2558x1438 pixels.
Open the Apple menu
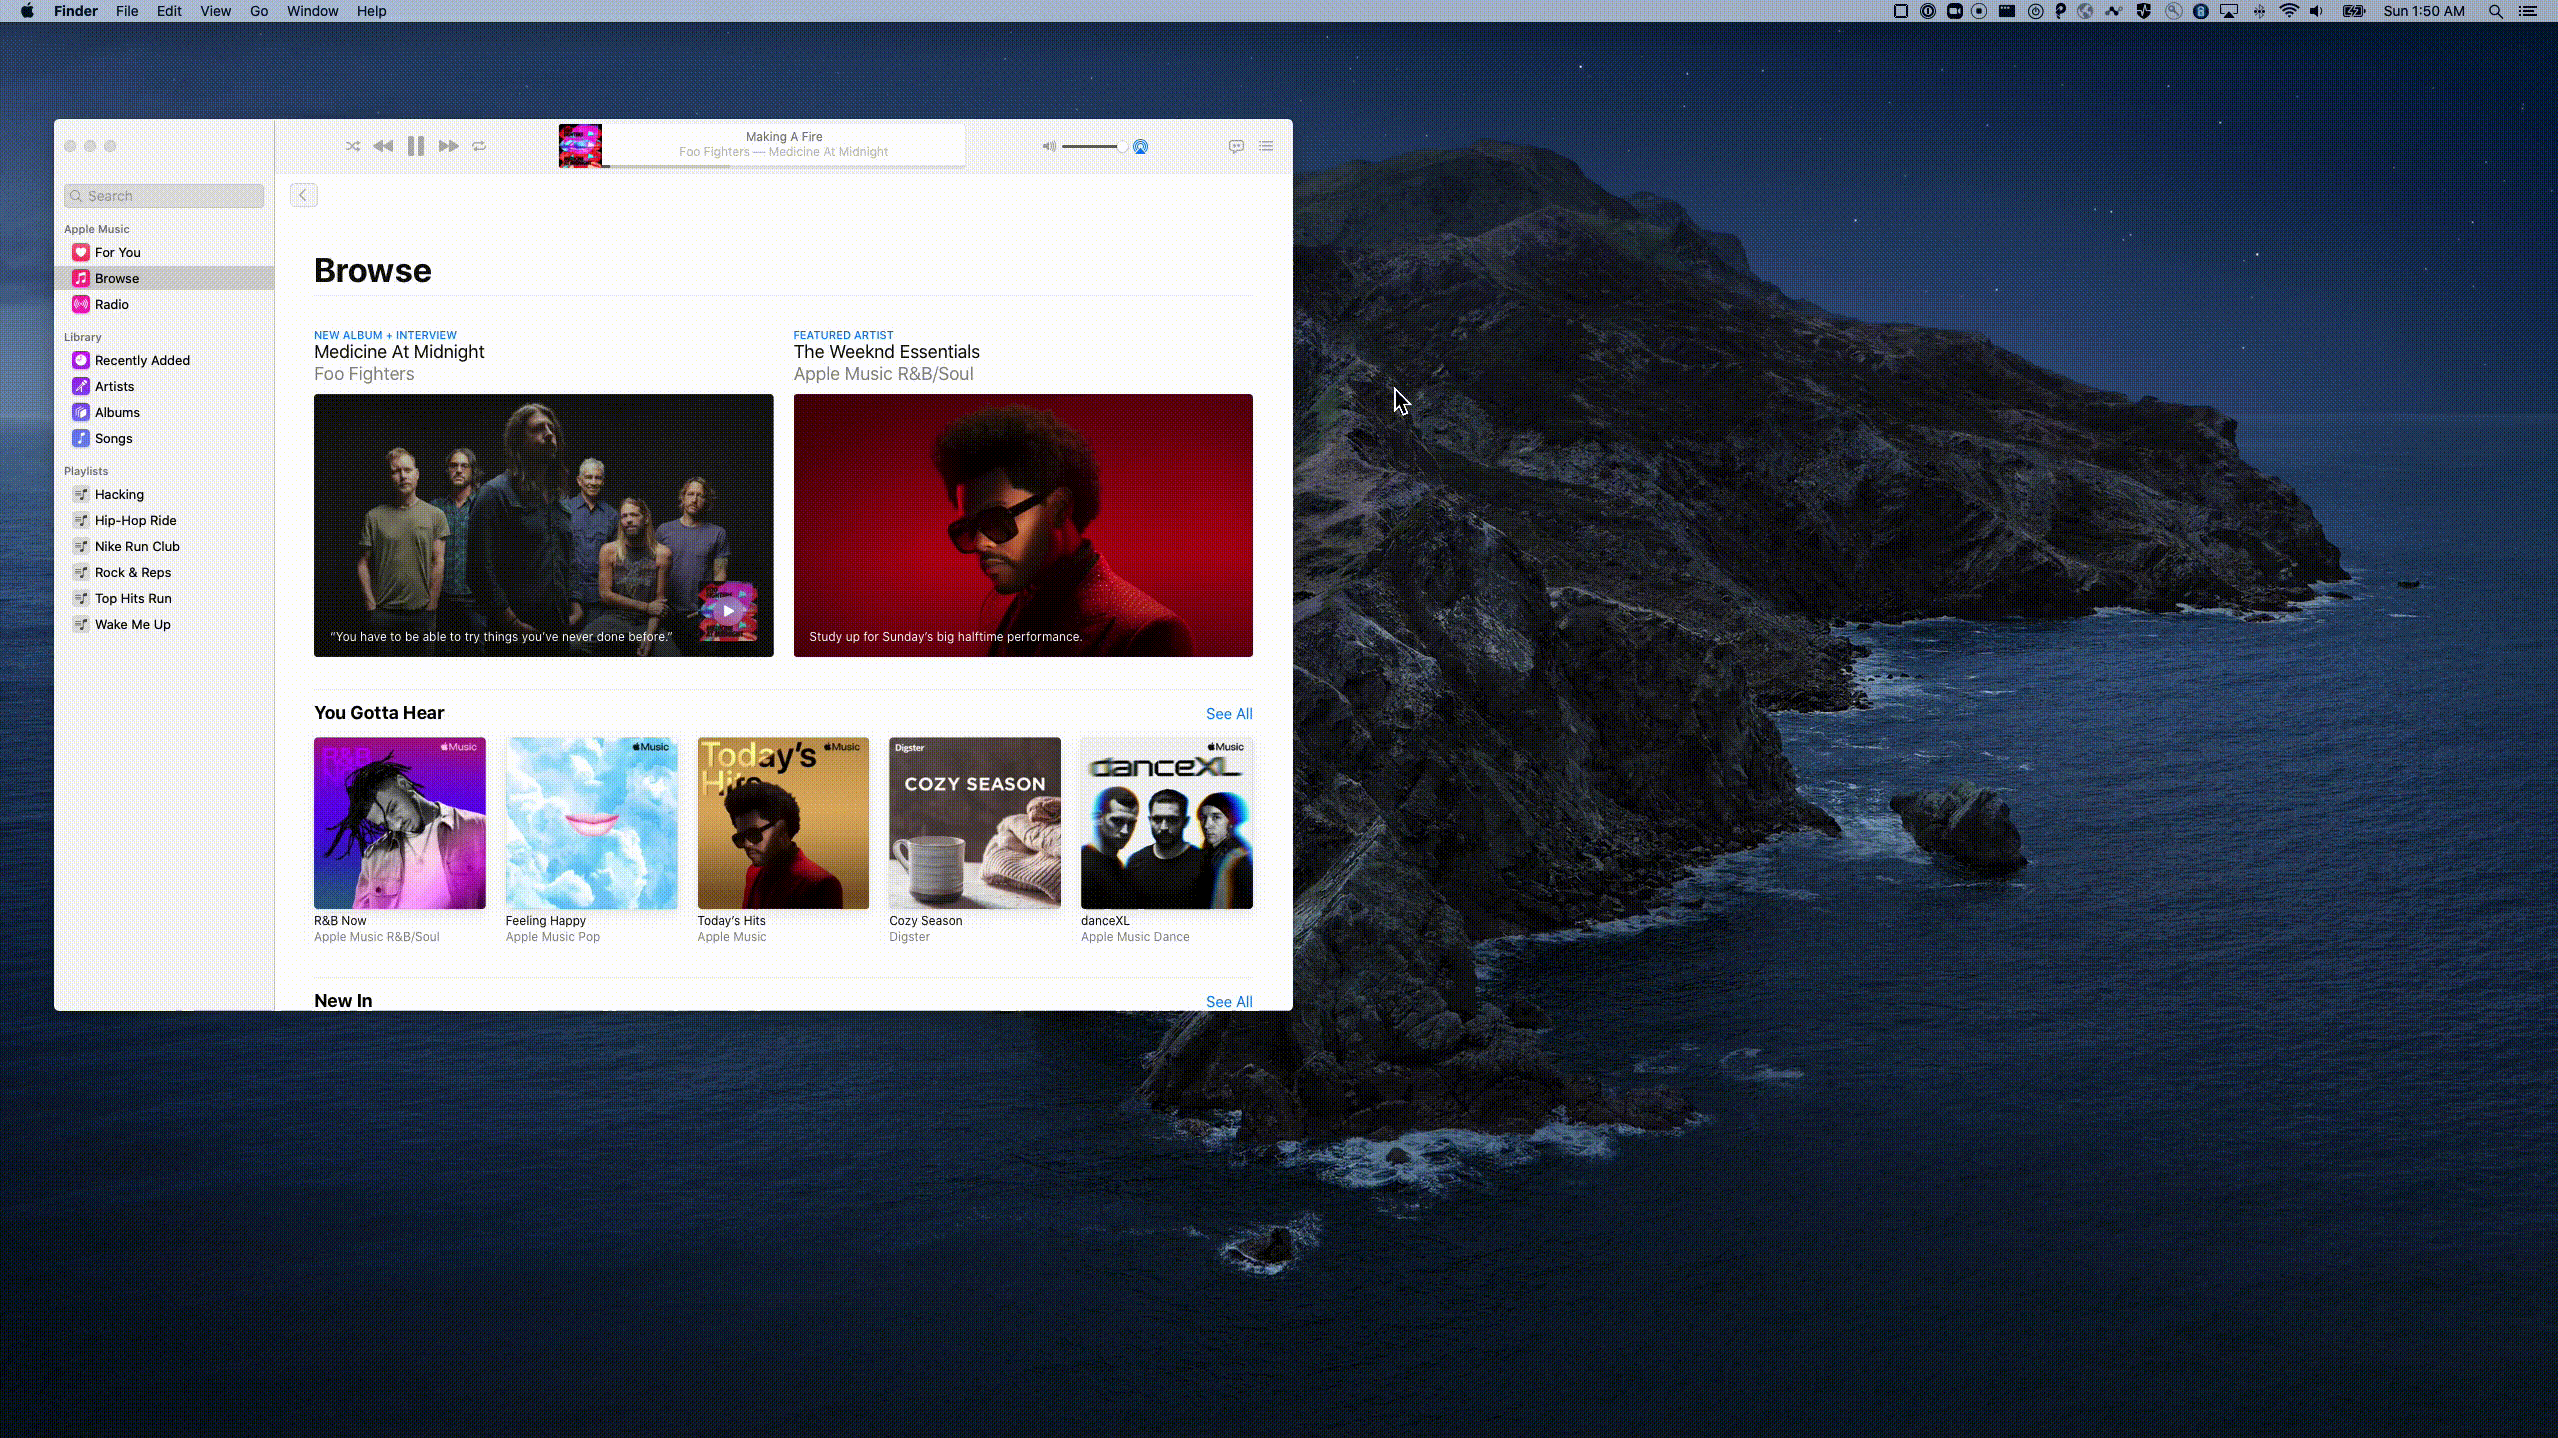27,11
